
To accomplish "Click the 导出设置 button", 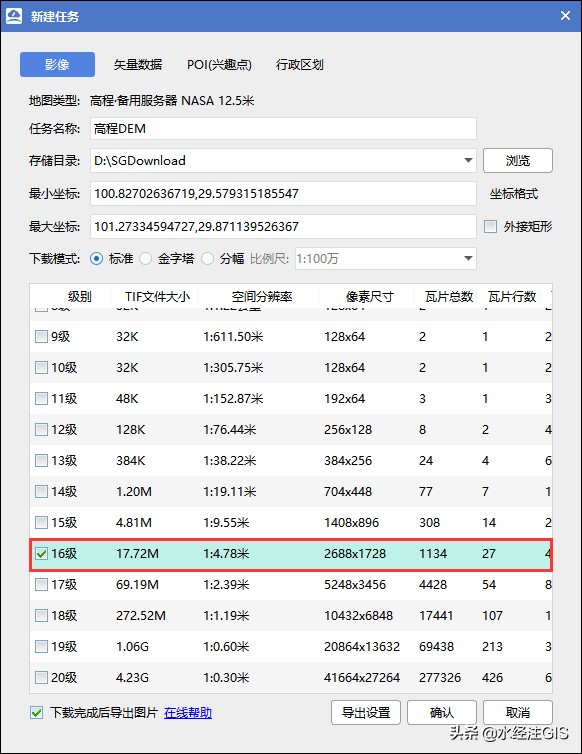I will (366, 712).
